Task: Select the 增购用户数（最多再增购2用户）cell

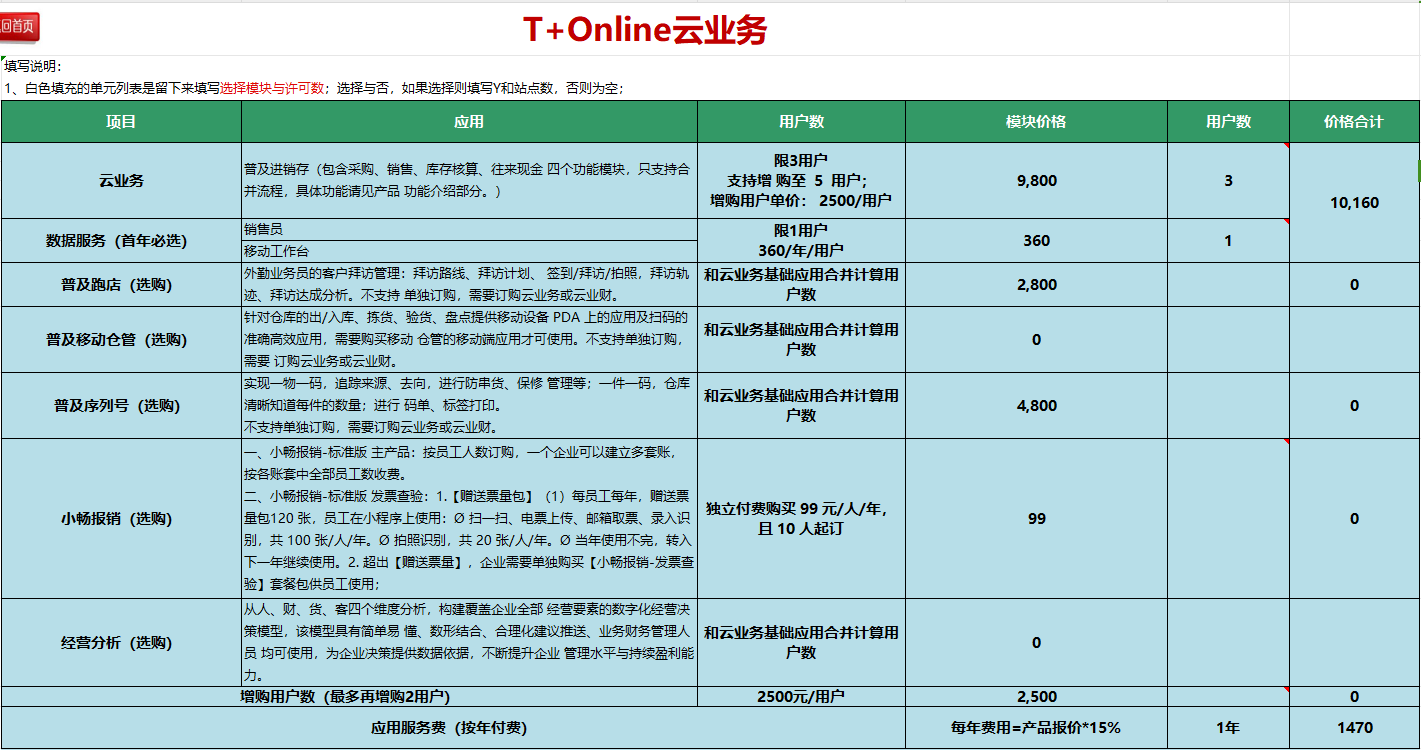Action: 349,697
